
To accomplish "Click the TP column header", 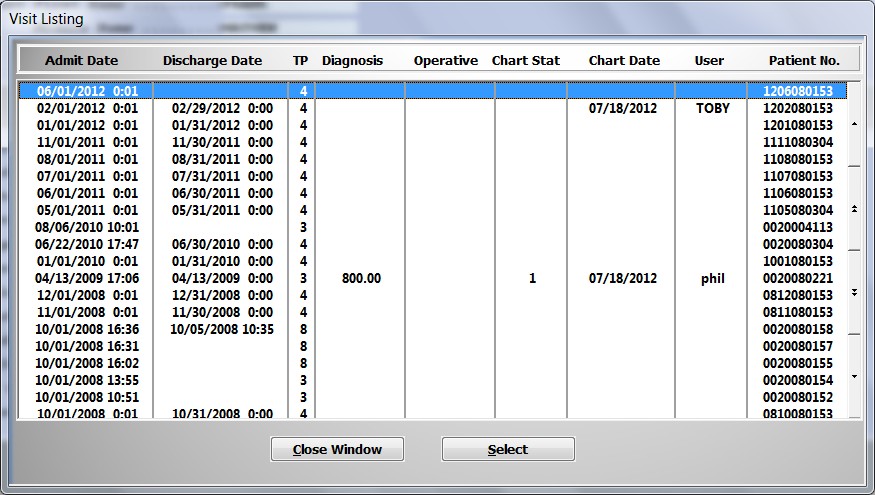I will pos(300,60).
